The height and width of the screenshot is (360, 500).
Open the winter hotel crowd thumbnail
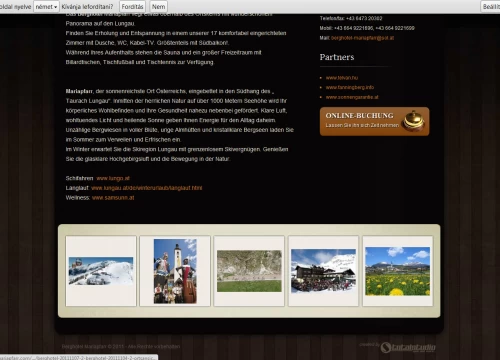coord(323,271)
